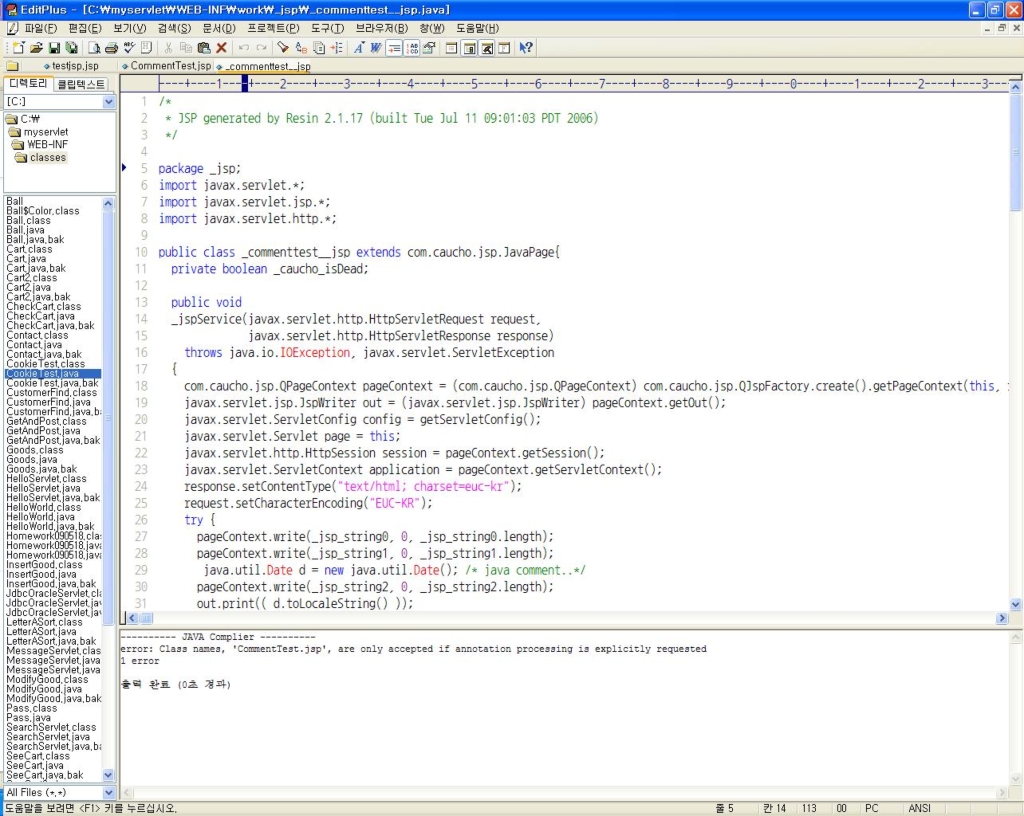Select the WEB-INF folder in the tree
Image resolution: width=1024 pixels, height=816 pixels.
[40, 144]
